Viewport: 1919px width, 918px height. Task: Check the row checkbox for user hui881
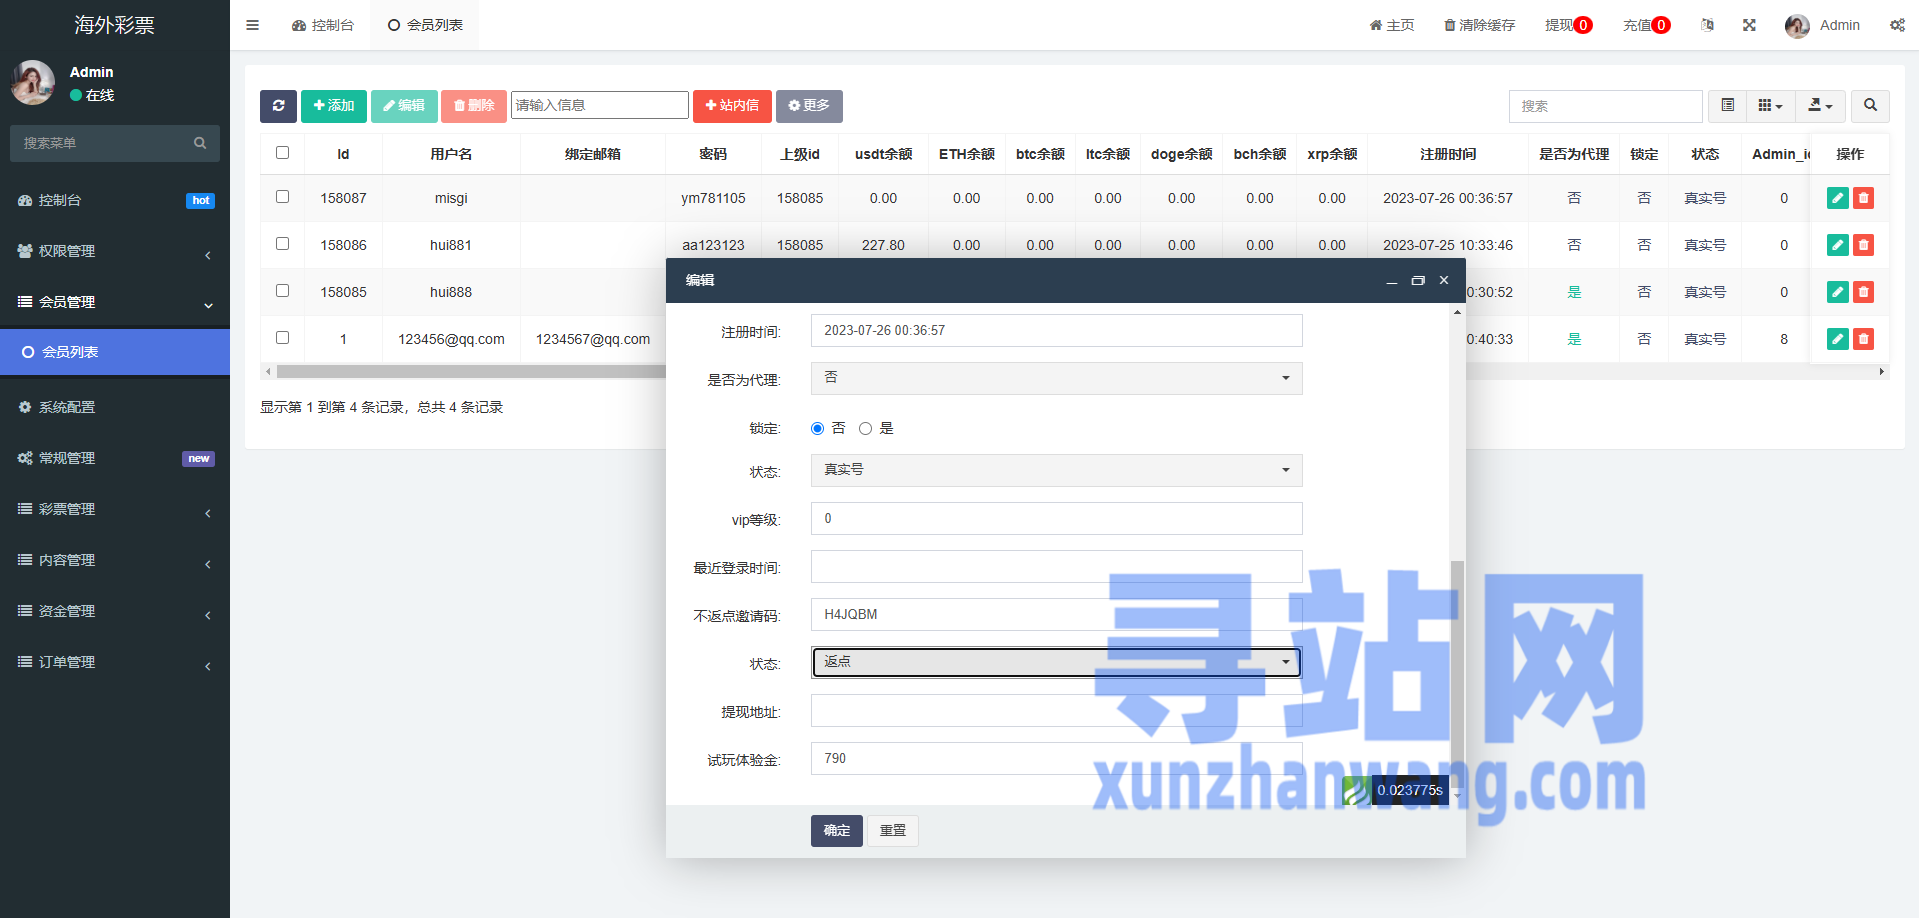point(282,244)
